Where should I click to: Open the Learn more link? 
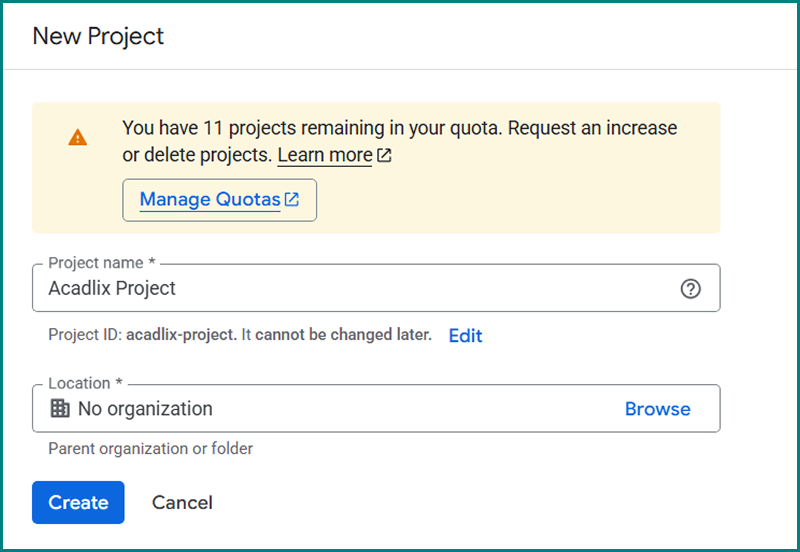coord(325,155)
